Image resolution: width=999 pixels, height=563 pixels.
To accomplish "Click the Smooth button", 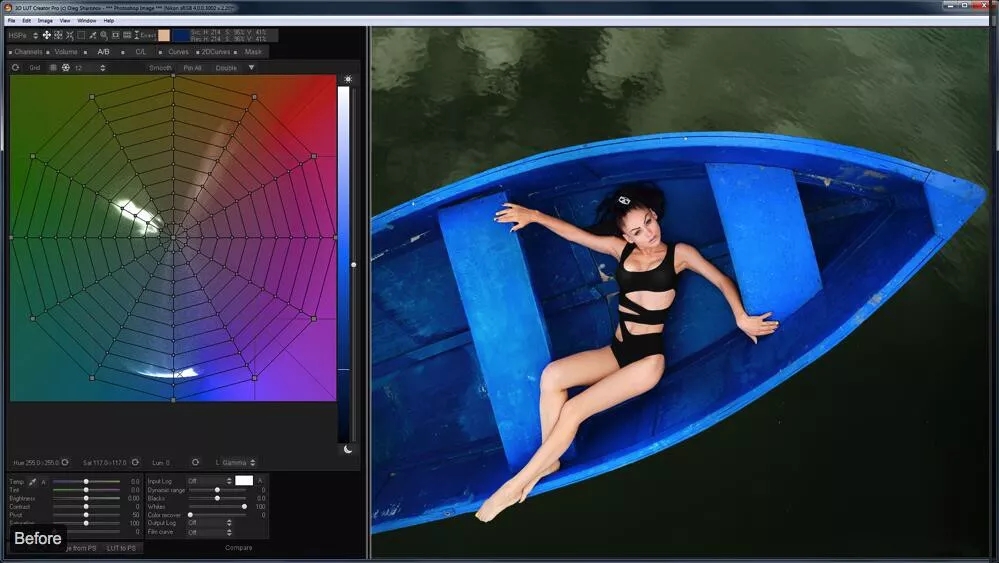I will pos(160,68).
